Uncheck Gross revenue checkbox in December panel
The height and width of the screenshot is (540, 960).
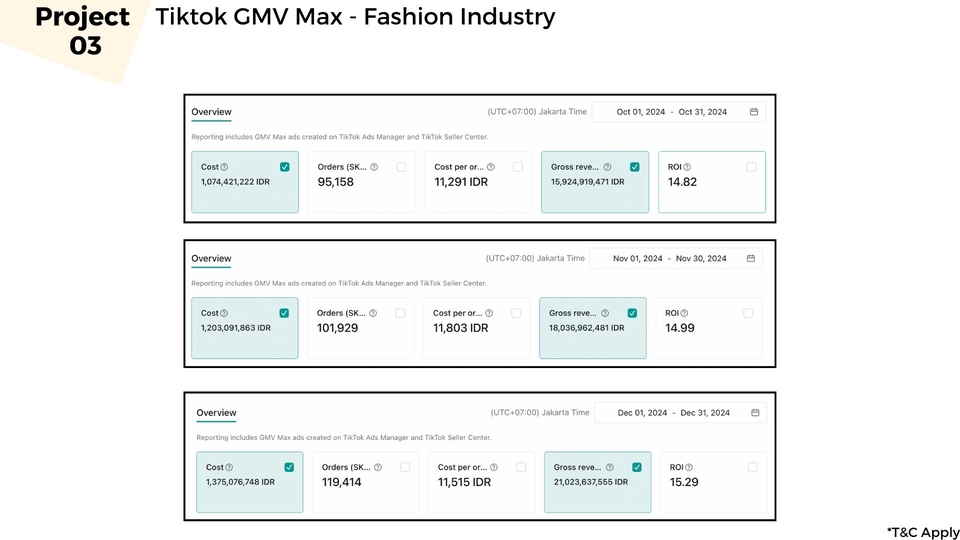pyautogui.click(x=637, y=467)
